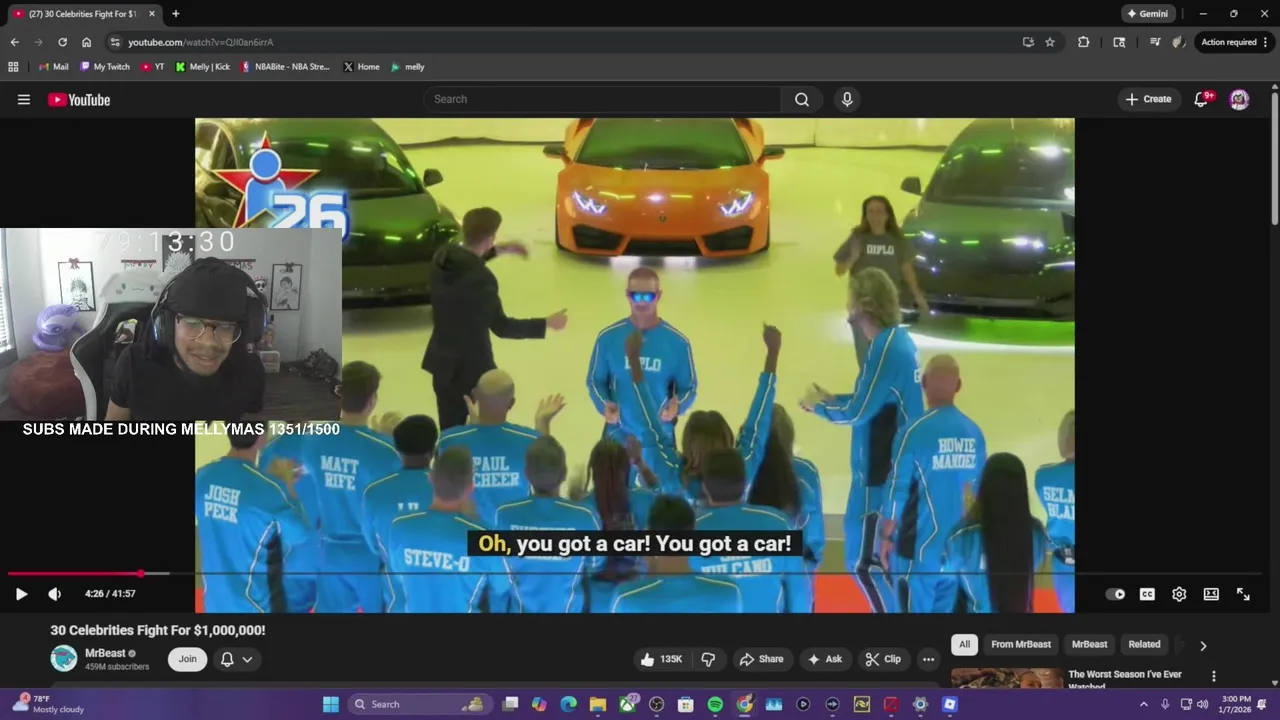Open the Ask button
1280x720 pixels.
click(825, 659)
